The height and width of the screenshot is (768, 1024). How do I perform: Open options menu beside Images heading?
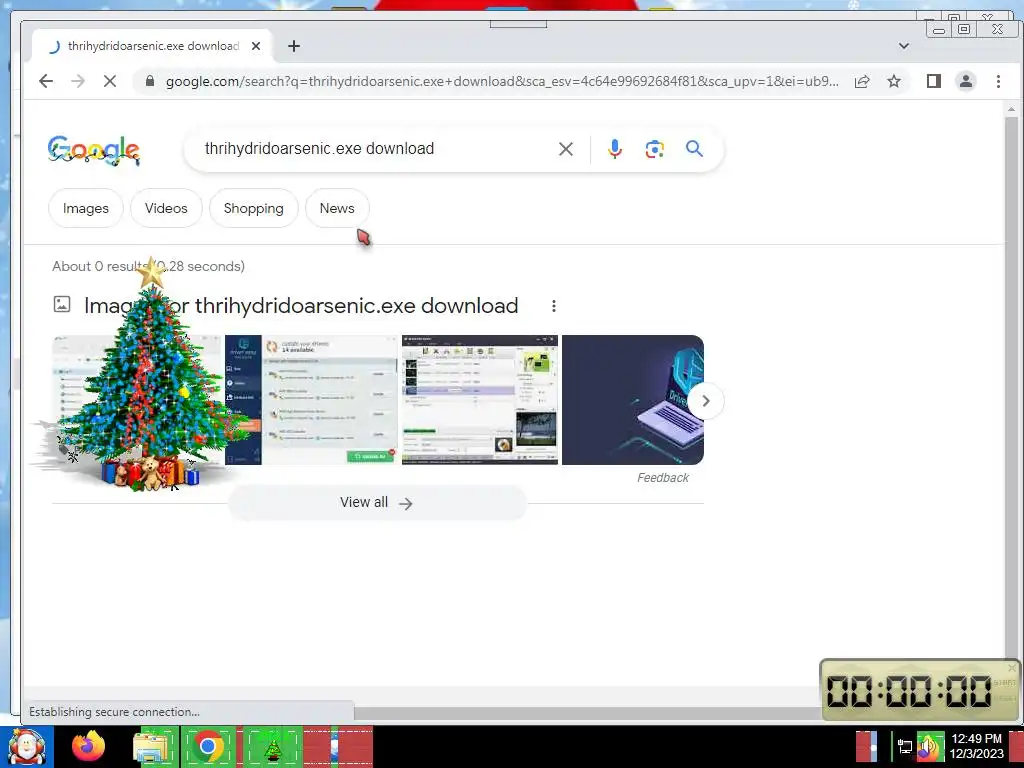pyautogui.click(x=554, y=306)
